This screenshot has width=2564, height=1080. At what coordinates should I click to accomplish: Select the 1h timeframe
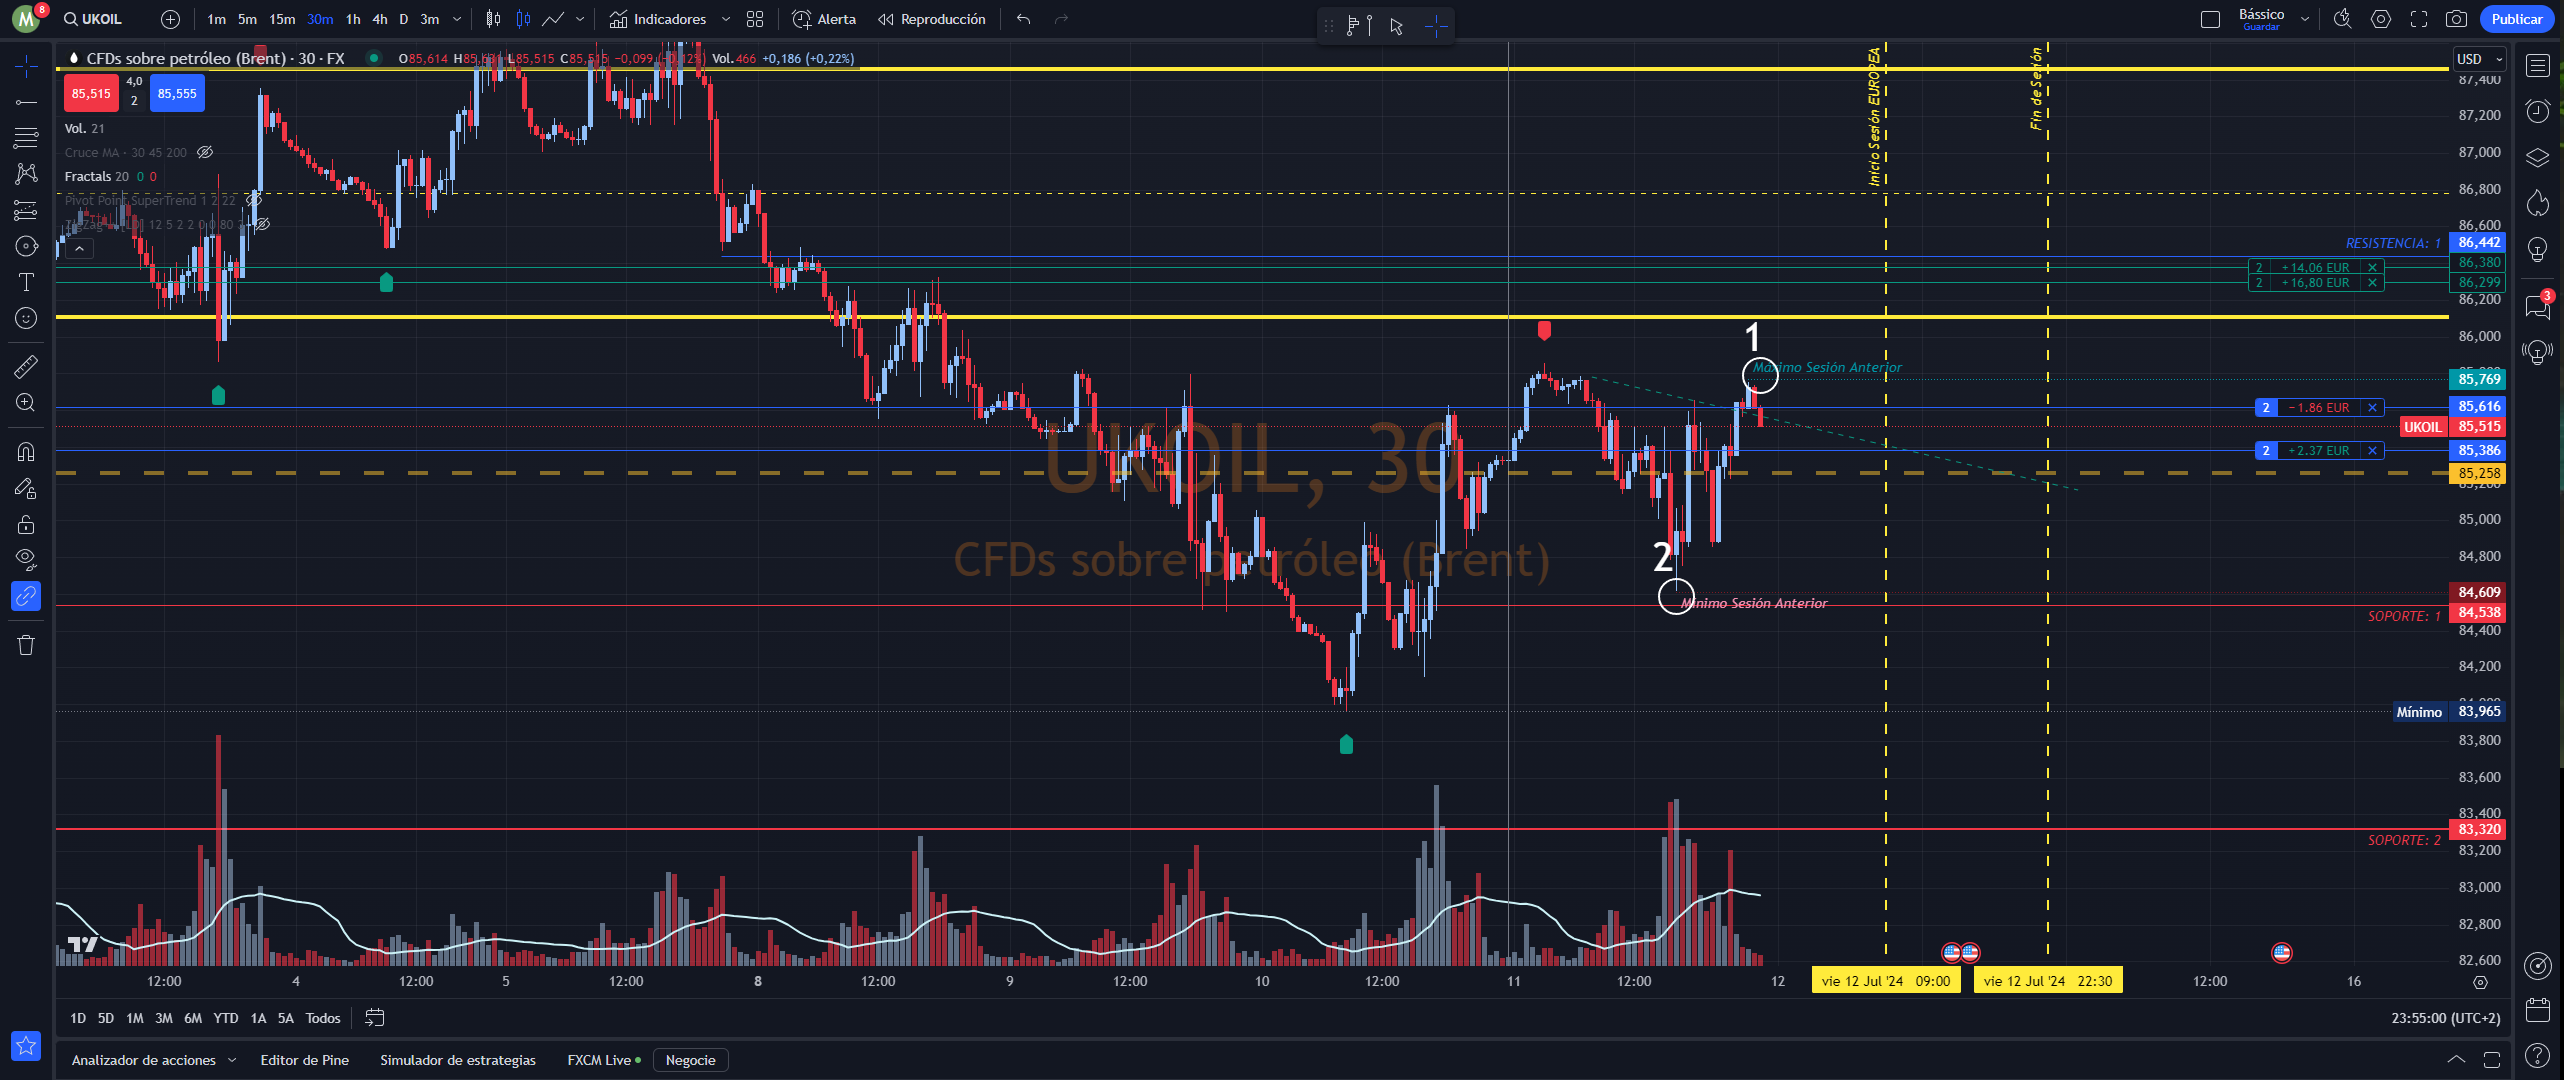(353, 19)
